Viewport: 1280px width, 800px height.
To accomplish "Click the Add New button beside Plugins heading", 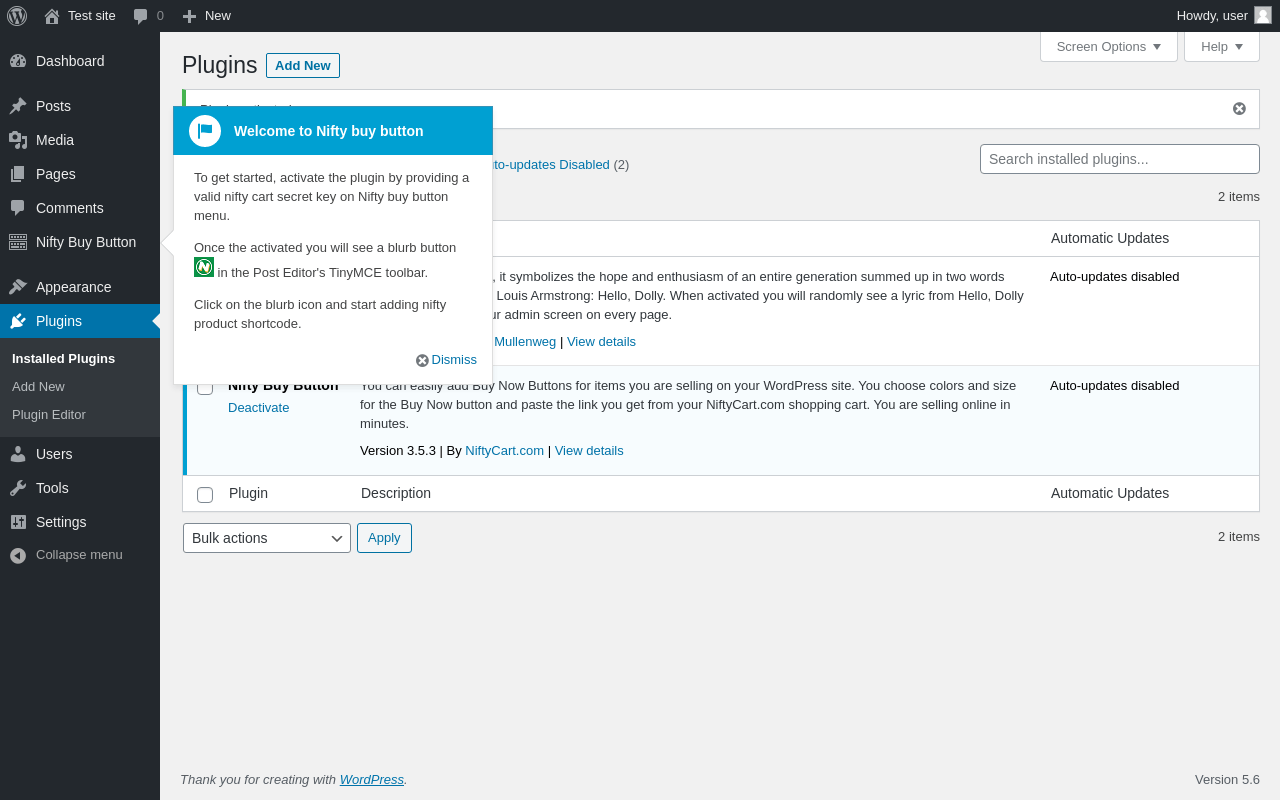I will click(x=303, y=65).
